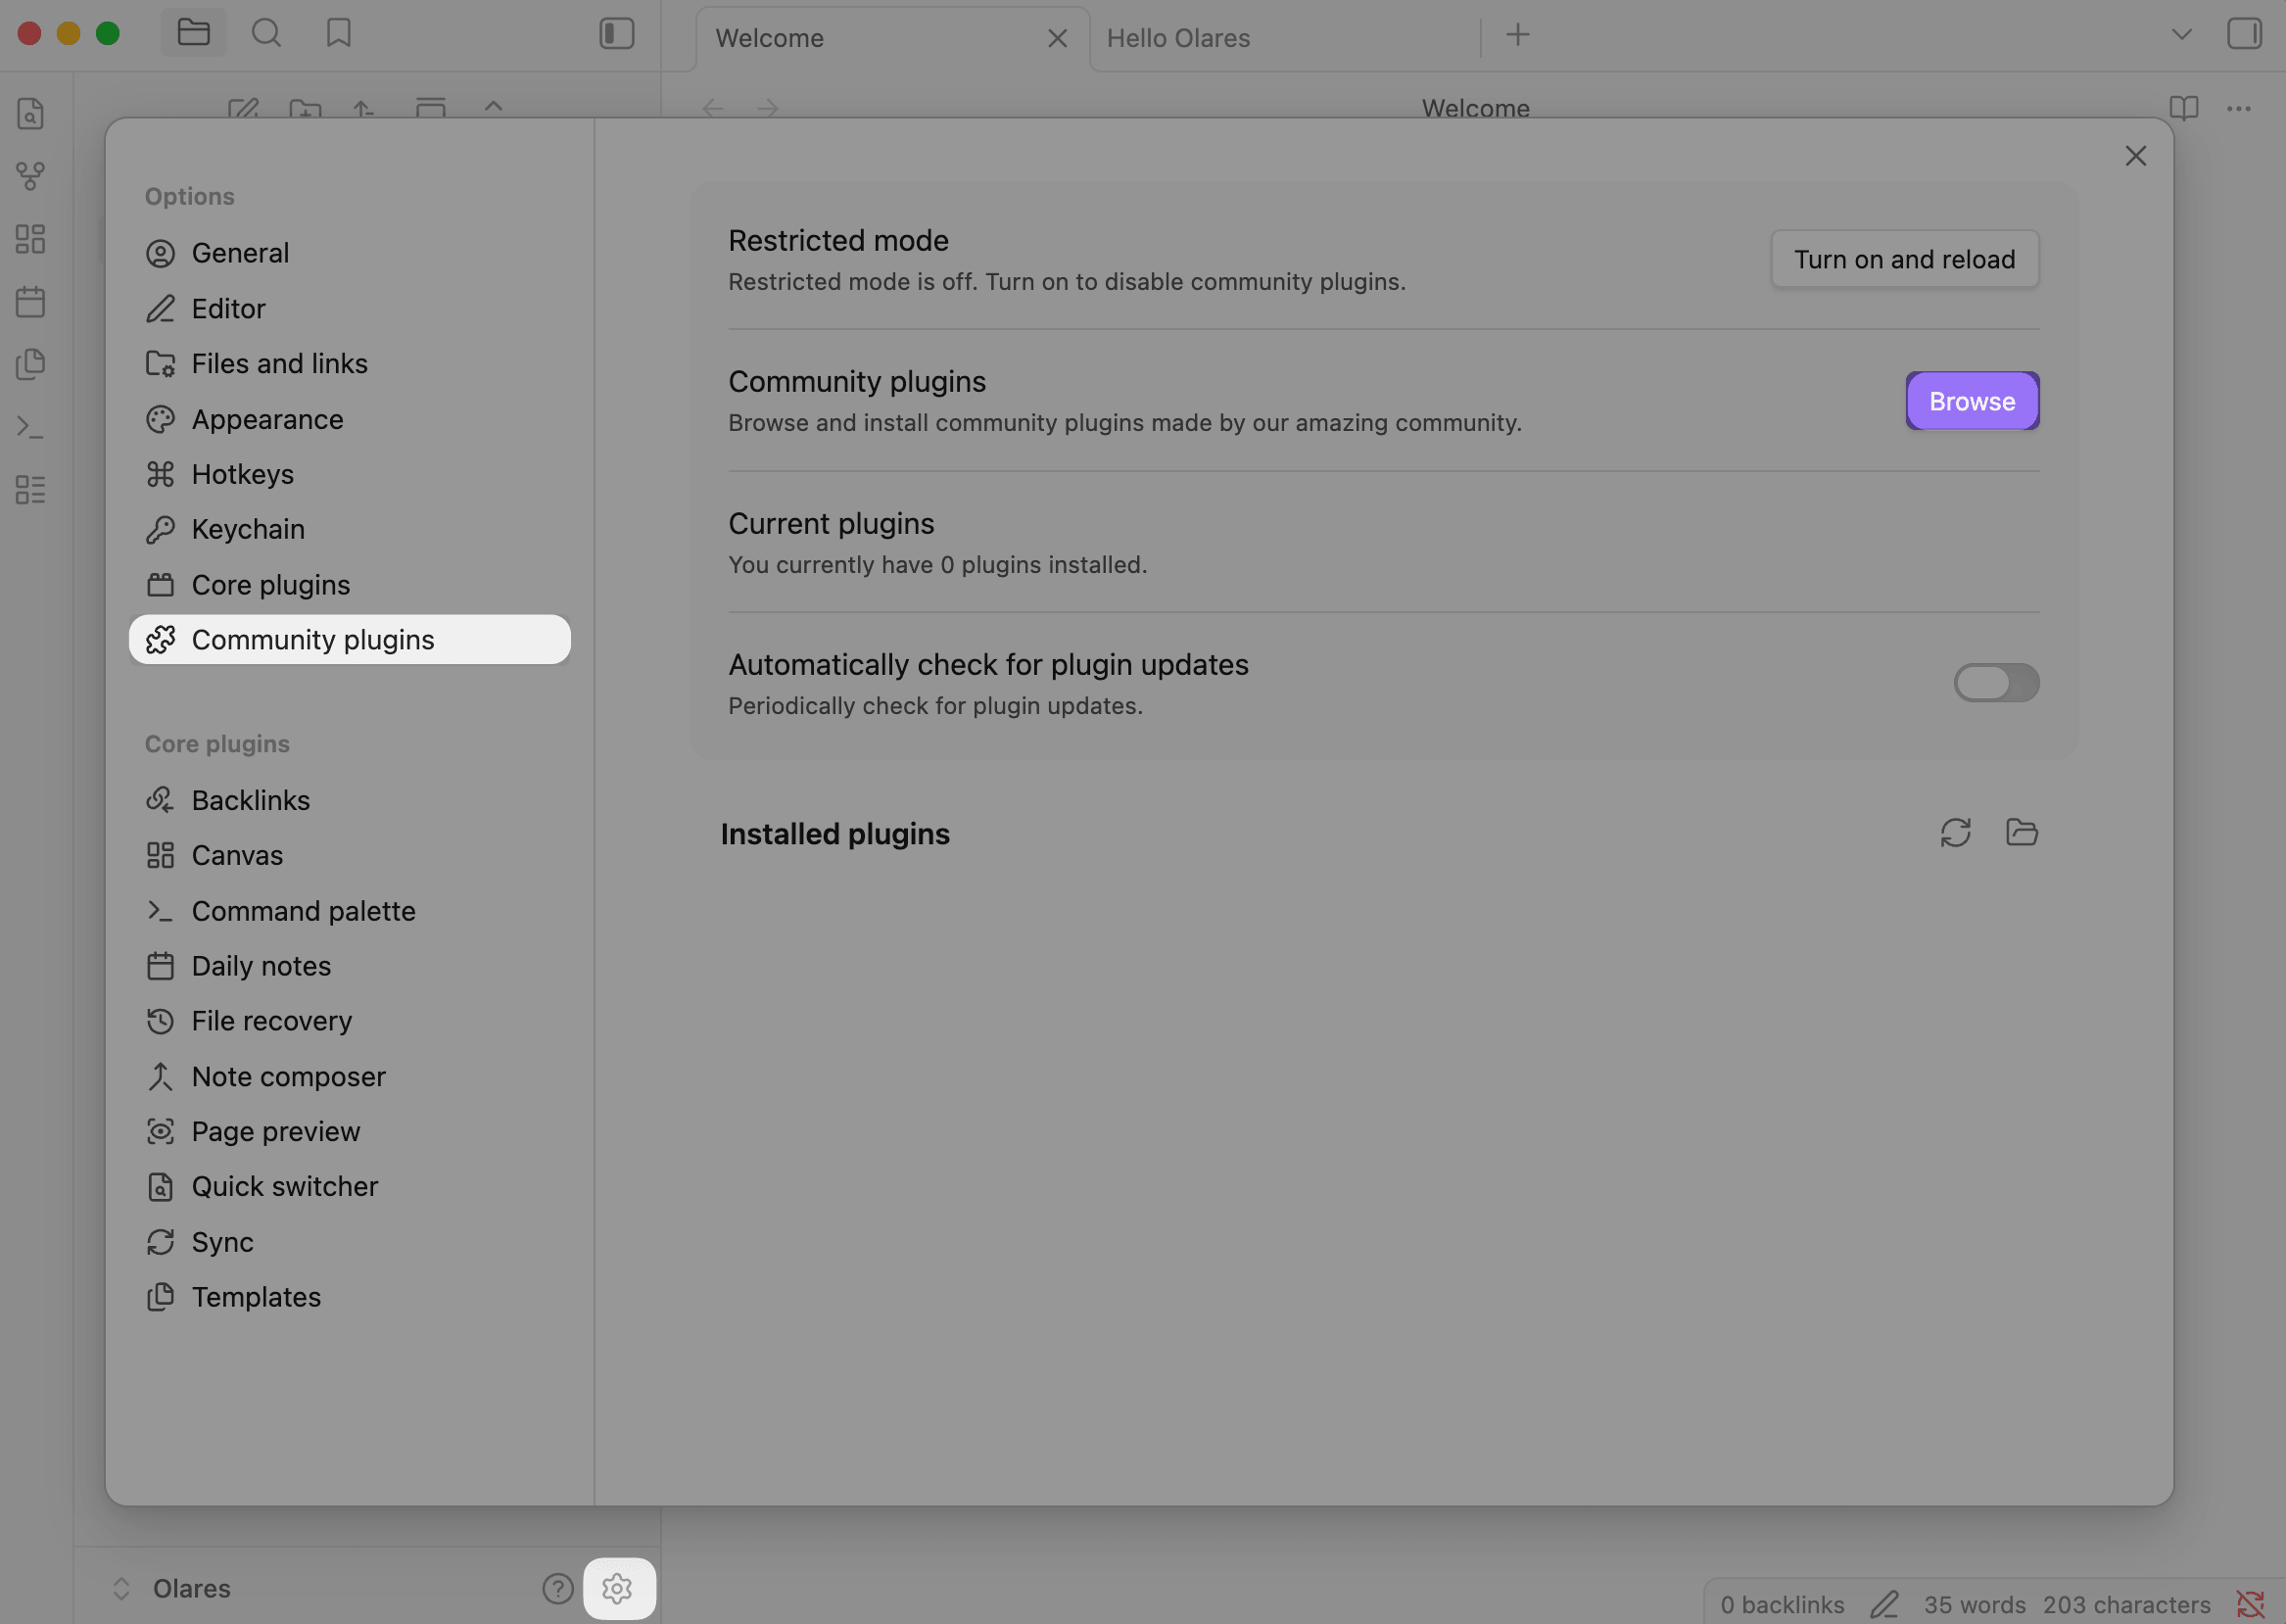Open Command palette plugin settings
2286x1624 pixels.
point(350,911)
